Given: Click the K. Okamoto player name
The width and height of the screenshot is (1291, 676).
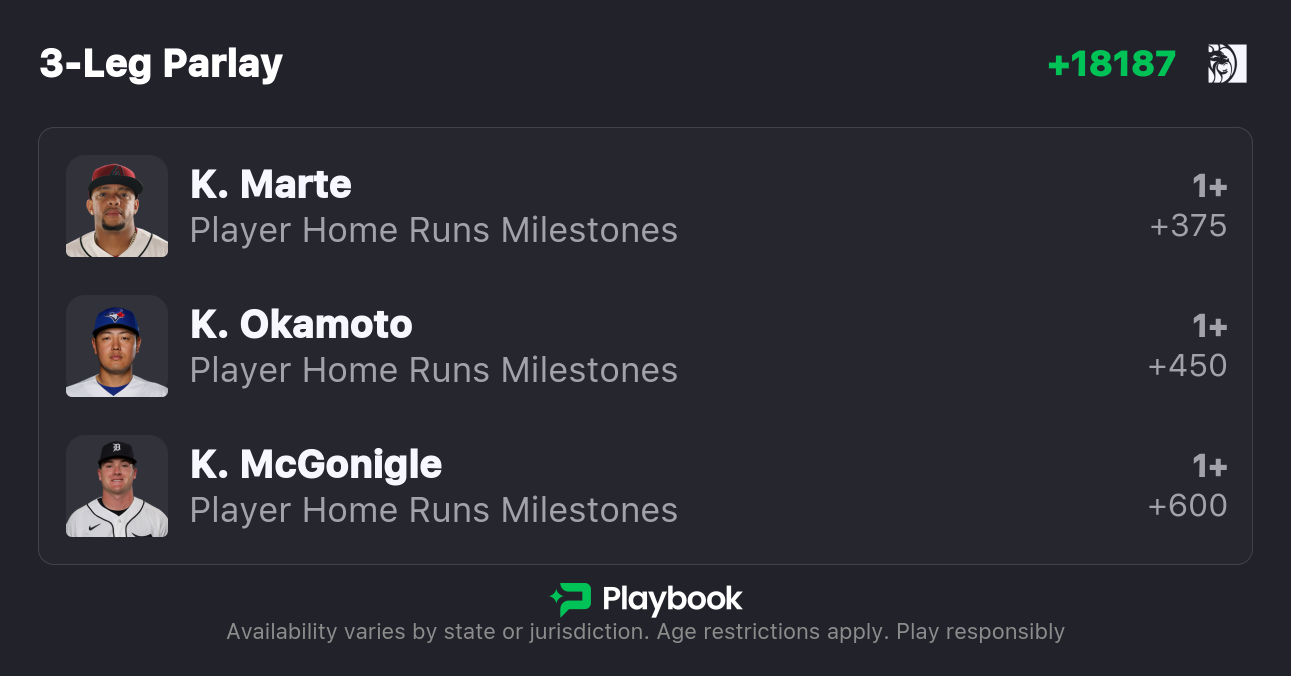Looking at the screenshot, I should coord(301,325).
